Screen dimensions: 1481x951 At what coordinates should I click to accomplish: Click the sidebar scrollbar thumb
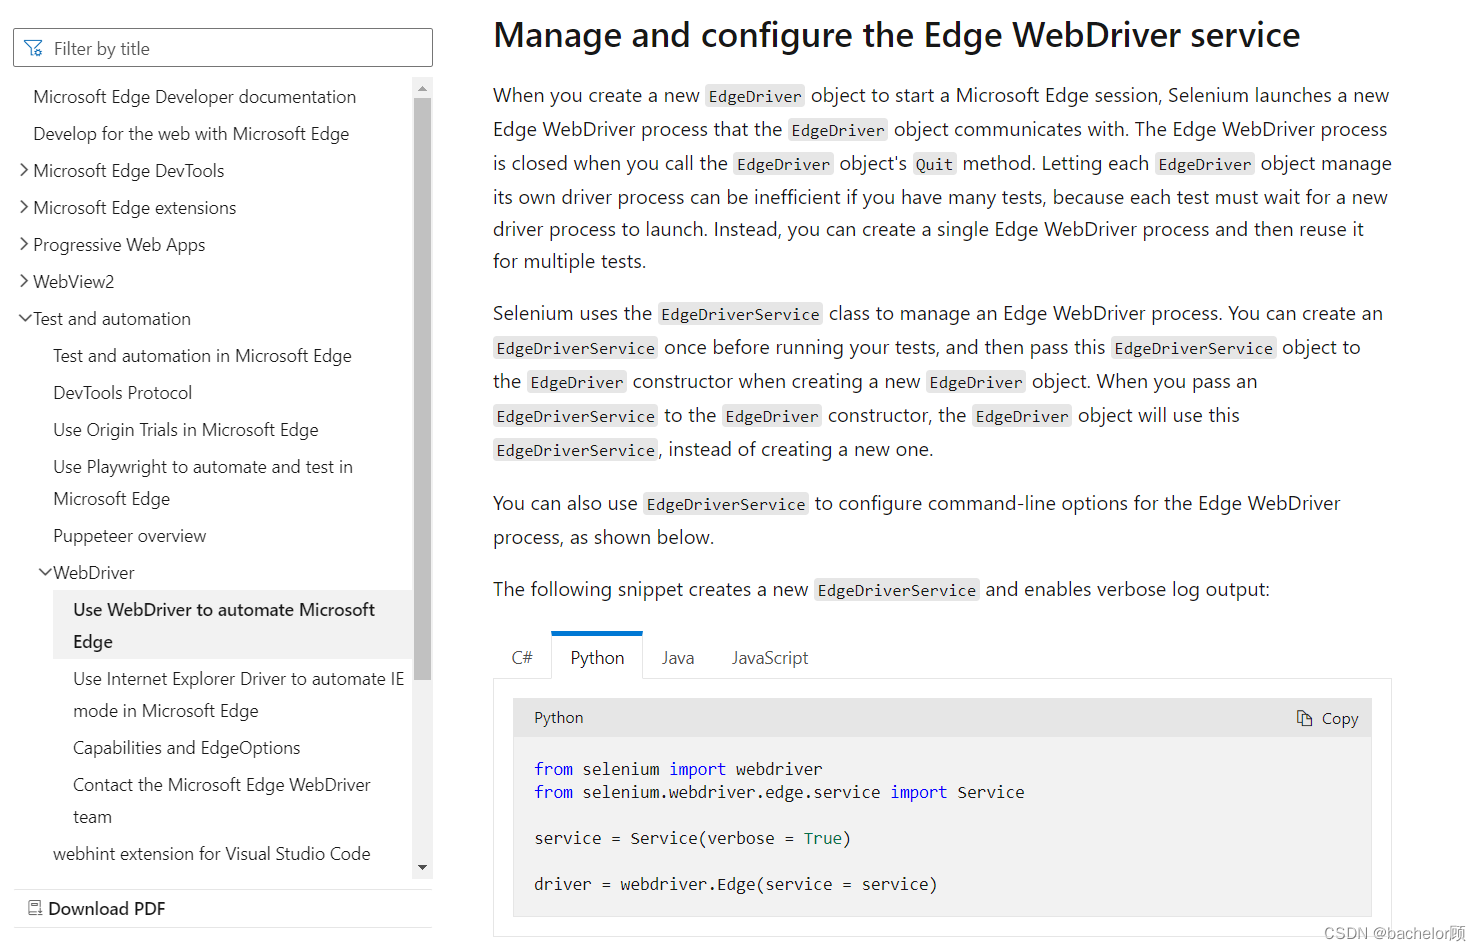(x=422, y=388)
